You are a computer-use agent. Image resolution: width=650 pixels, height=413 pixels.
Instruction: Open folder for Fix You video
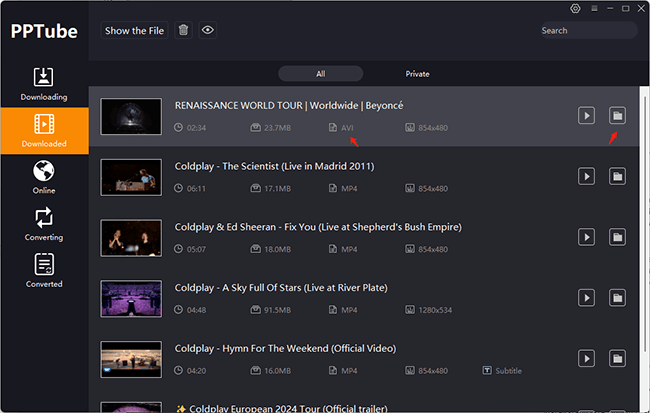[x=617, y=237]
